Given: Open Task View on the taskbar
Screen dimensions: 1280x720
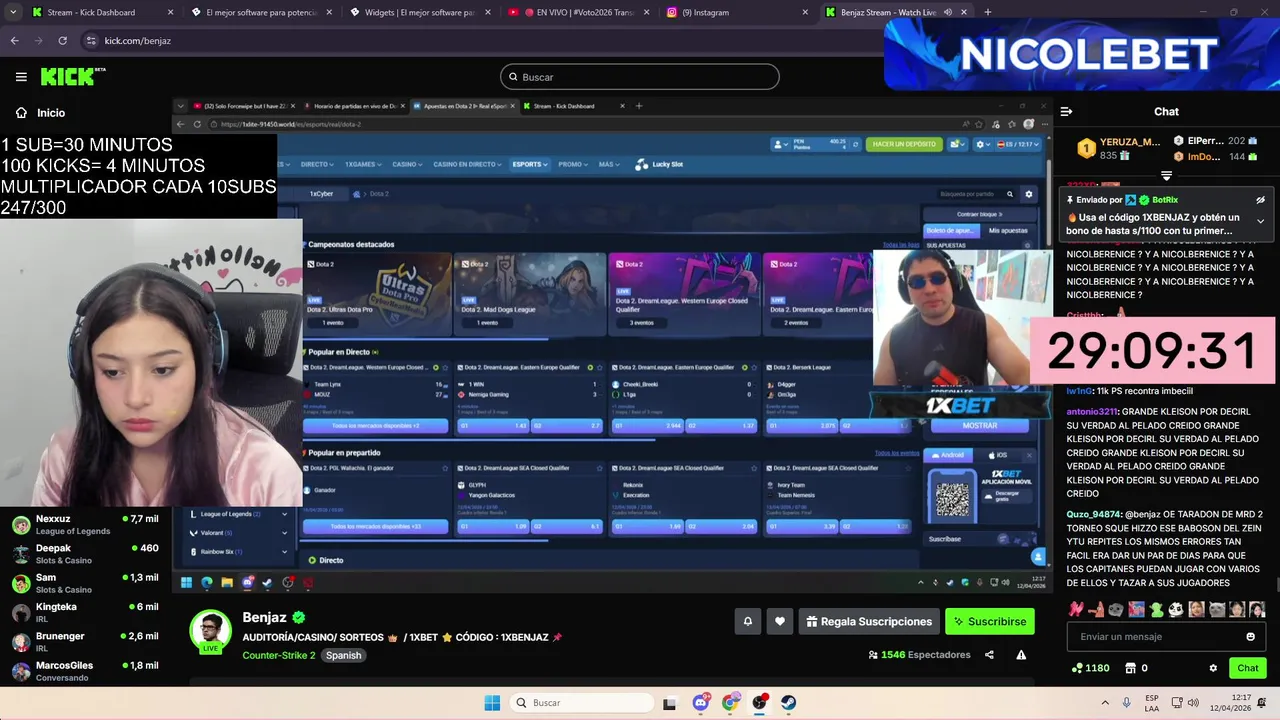Looking at the screenshot, I should pos(669,703).
